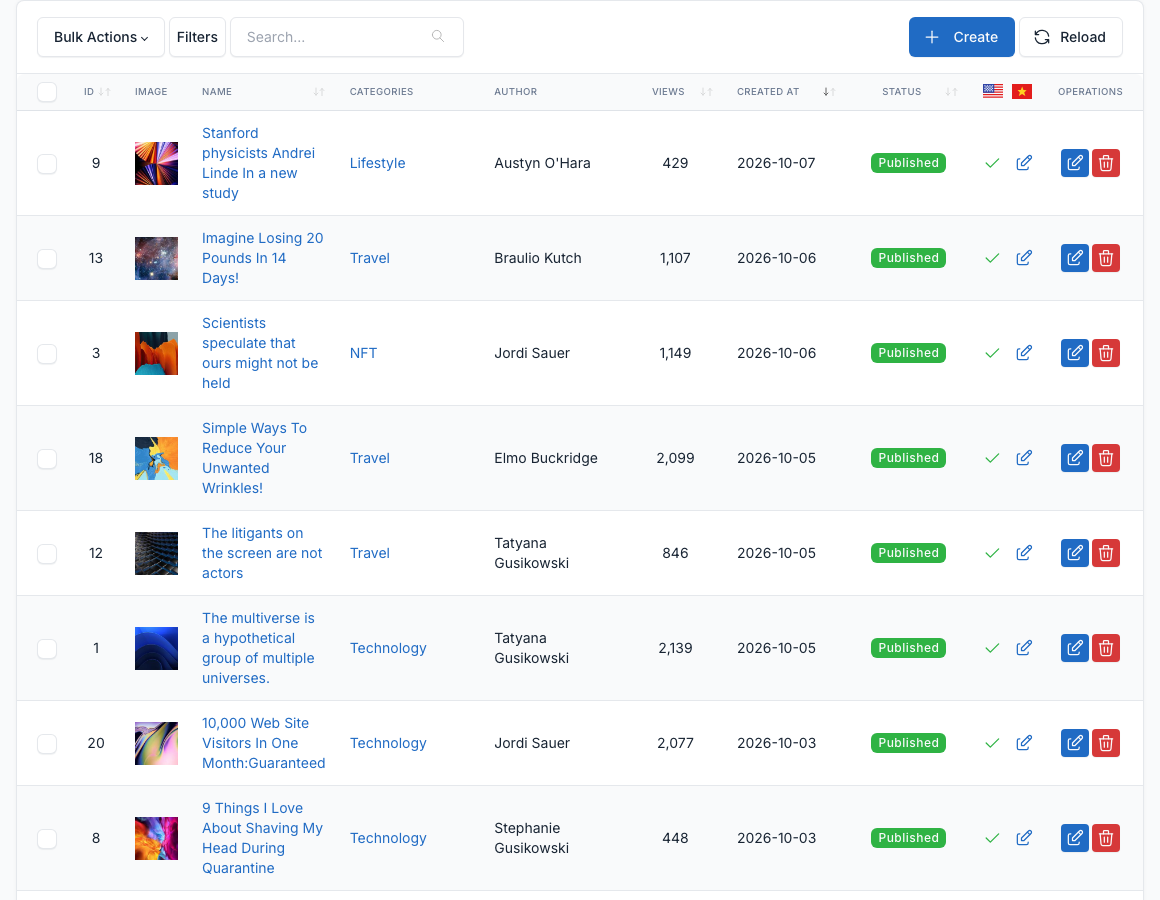Screen dimensions: 1160x900
Task: Click Vietnamese flag icon in table header
Action: click(x=1022, y=91)
